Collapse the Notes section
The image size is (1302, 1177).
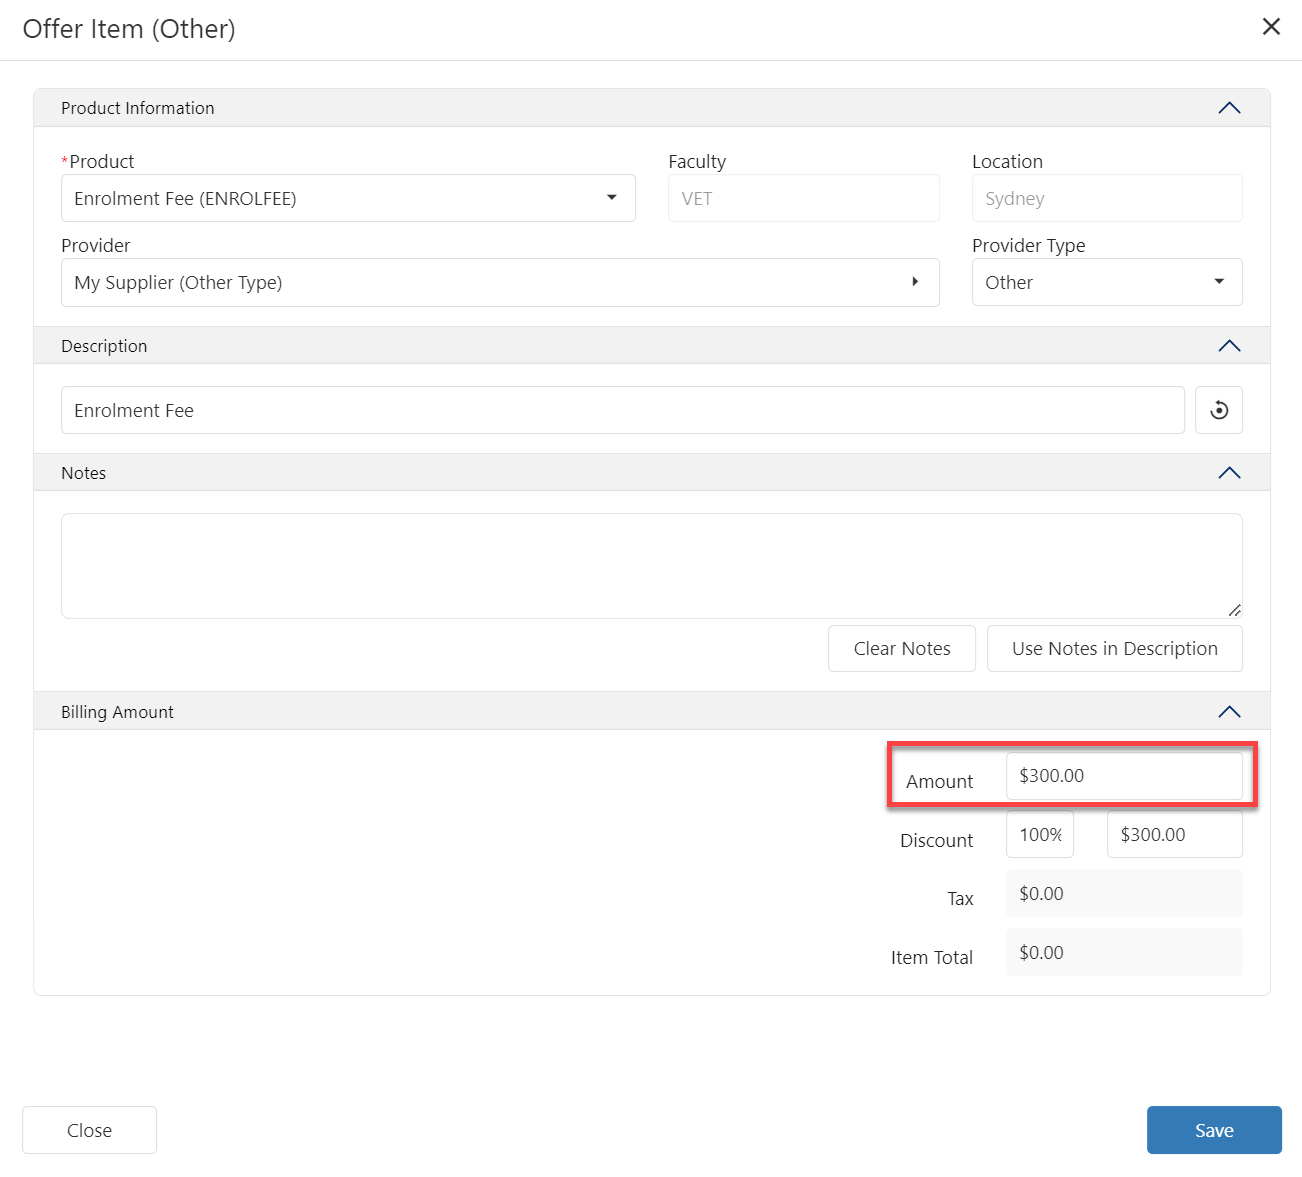[x=1229, y=473]
